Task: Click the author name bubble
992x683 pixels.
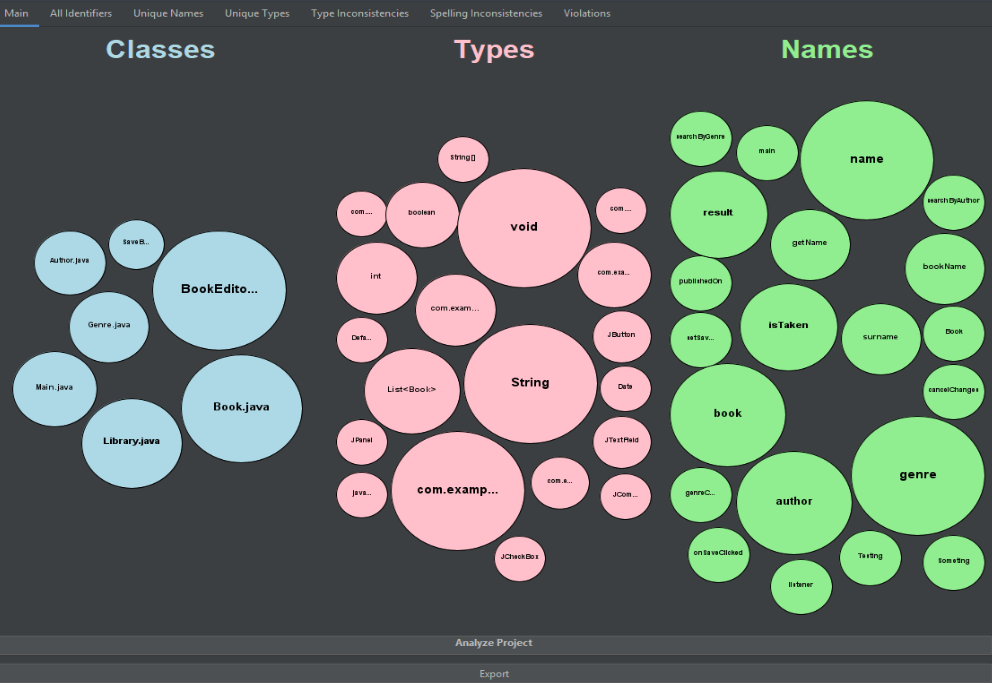Action: (x=794, y=503)
